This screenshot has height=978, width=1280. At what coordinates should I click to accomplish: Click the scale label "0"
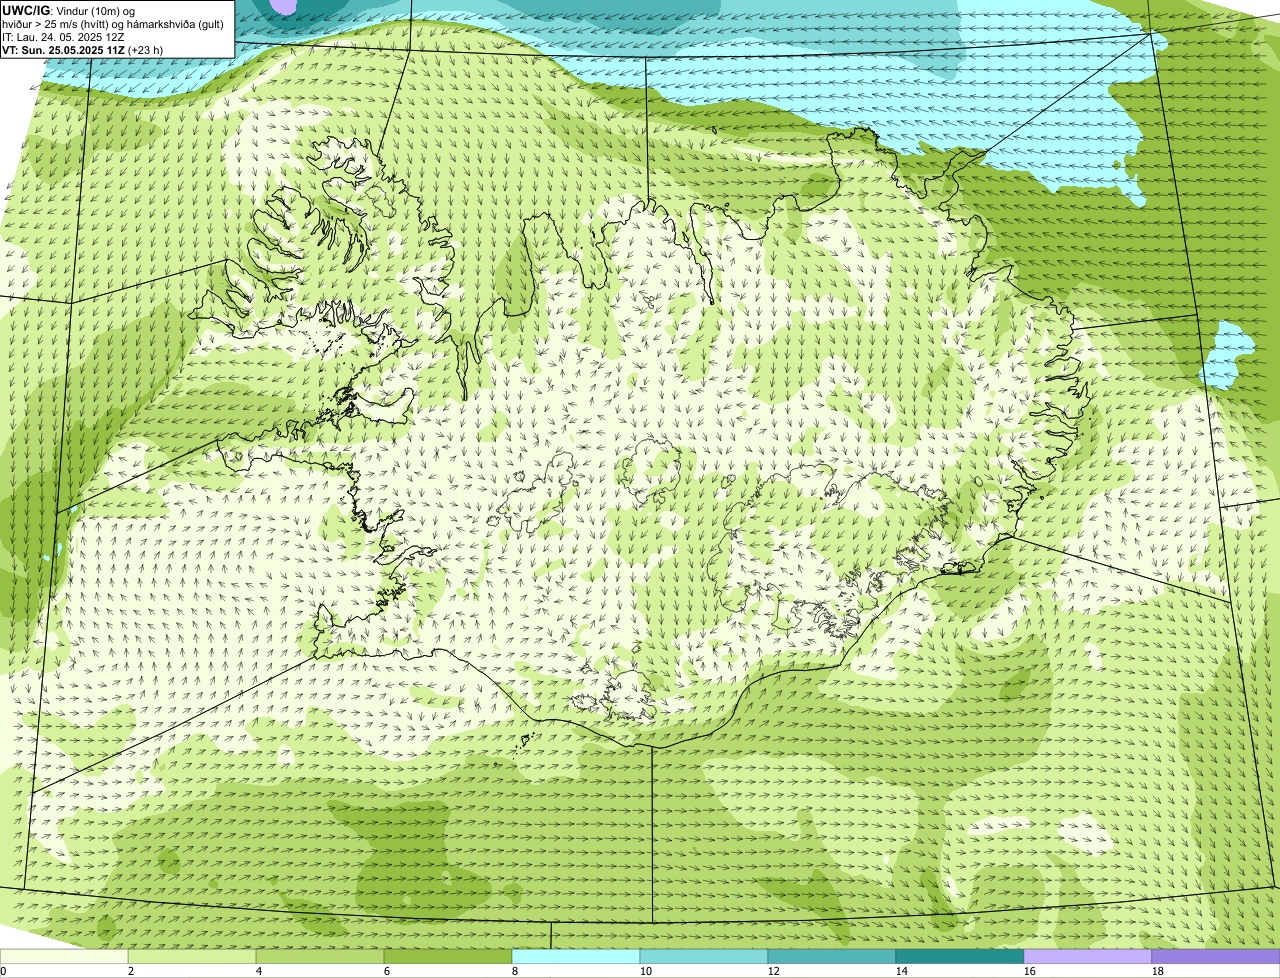(x=3, y=971)
